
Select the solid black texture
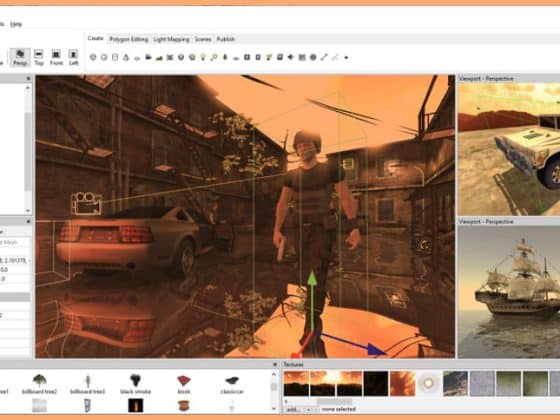coord(376,383)
